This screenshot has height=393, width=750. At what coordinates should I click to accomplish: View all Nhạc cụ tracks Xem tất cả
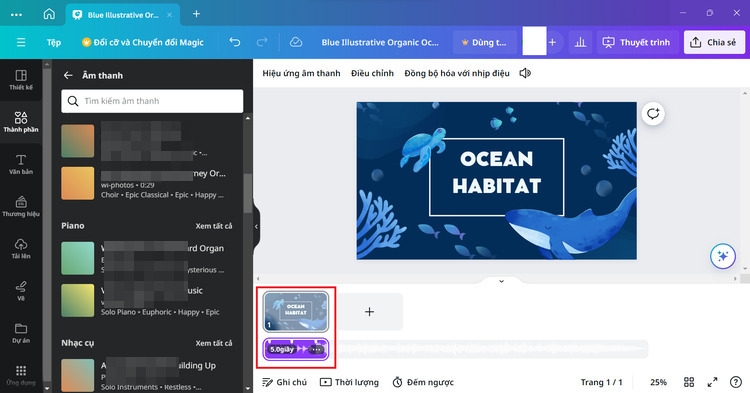pos(213,343)
